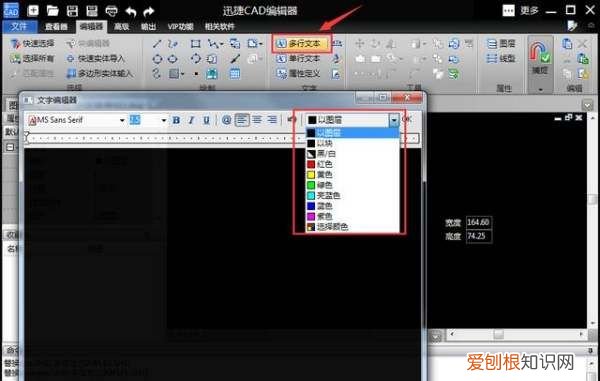Collapse the color dropdown arrow button
Viewport: 600px width, 381px height.
tap(394, 120)
